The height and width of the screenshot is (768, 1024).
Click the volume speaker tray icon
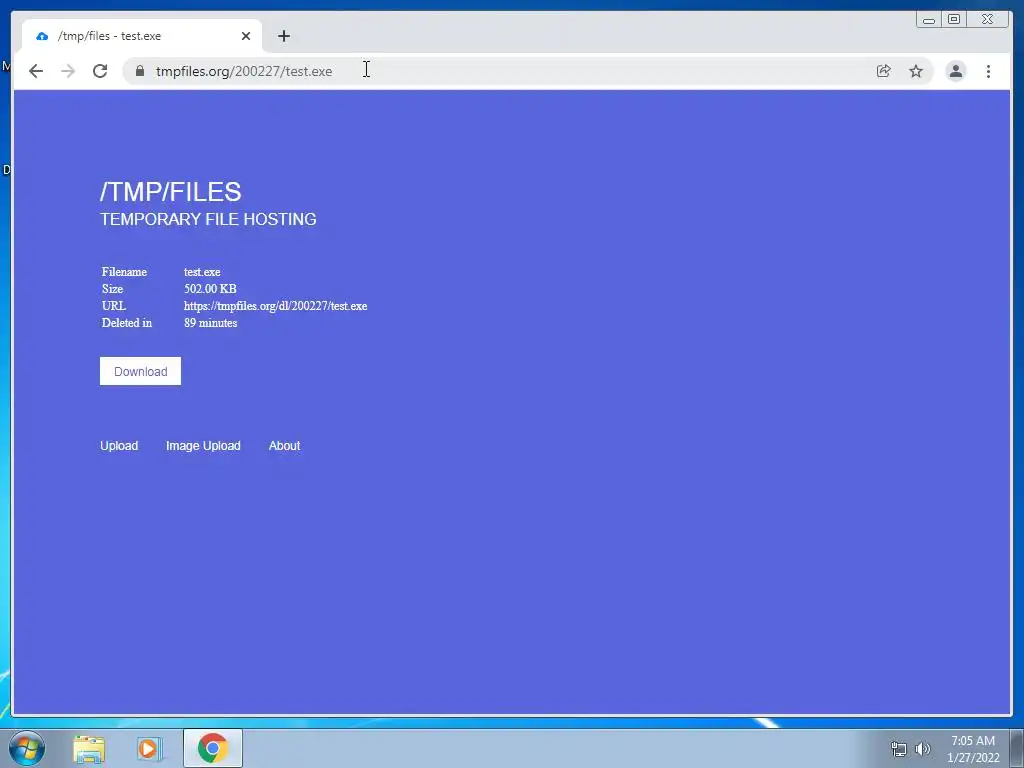point(922,748)
